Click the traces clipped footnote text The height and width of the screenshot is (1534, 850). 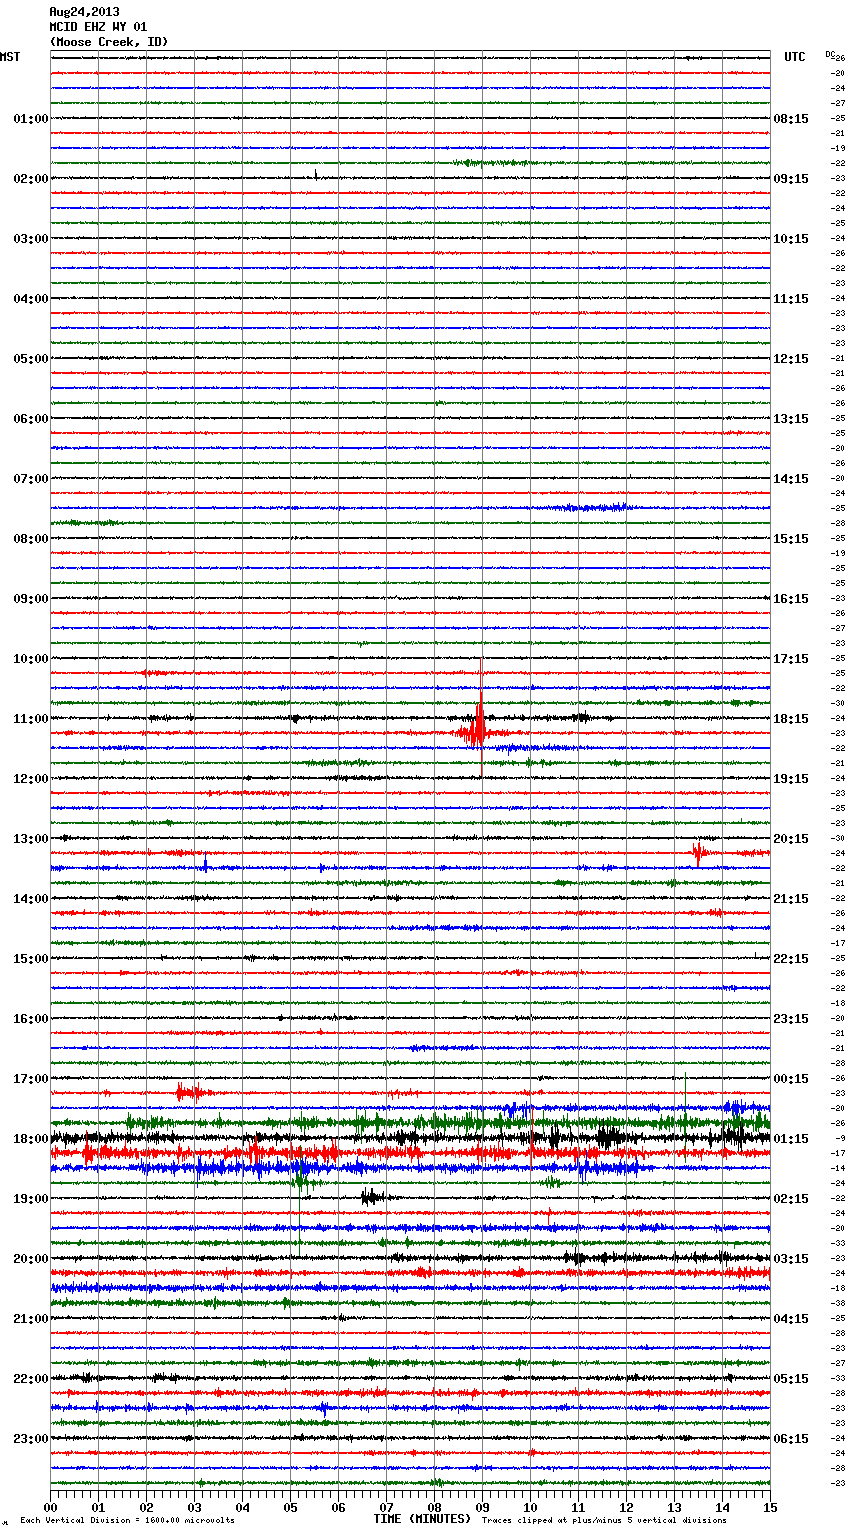(x=604, y=1521)
